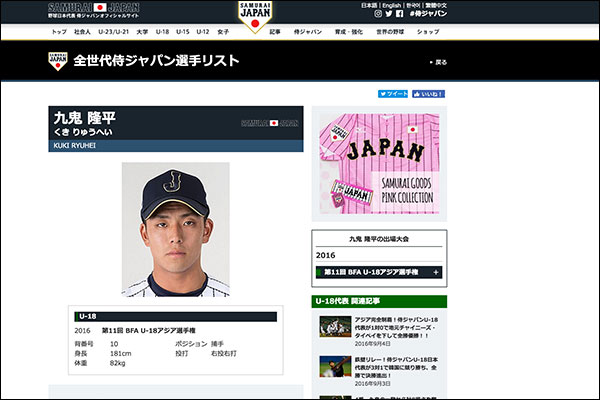Open the アジア完全制覇 article thumbnail

335,327
